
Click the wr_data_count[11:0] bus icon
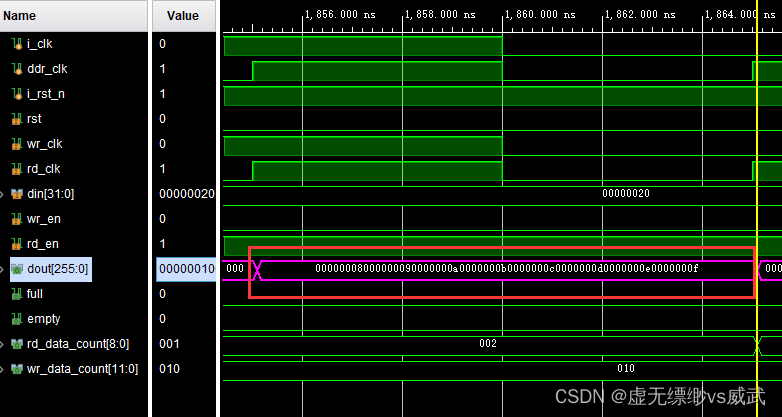pos(17,369)
